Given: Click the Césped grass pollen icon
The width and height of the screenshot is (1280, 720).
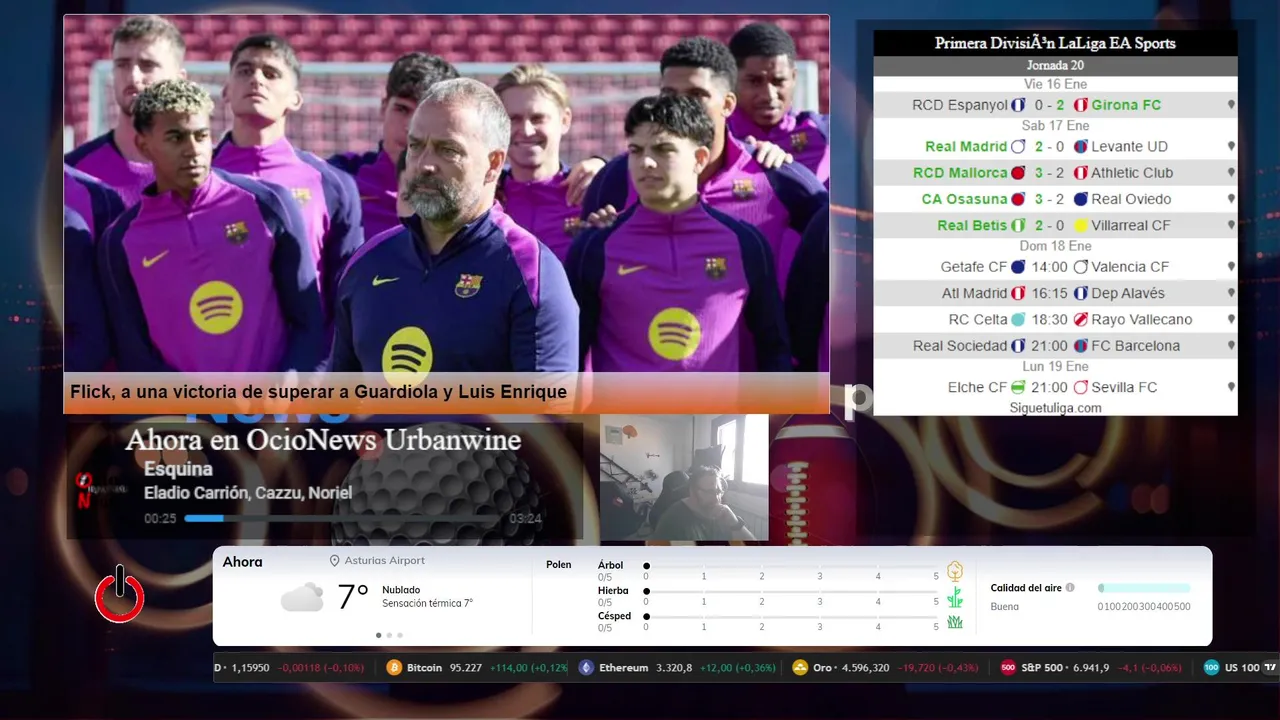Looking at the screenshot, I should [955, 622].
